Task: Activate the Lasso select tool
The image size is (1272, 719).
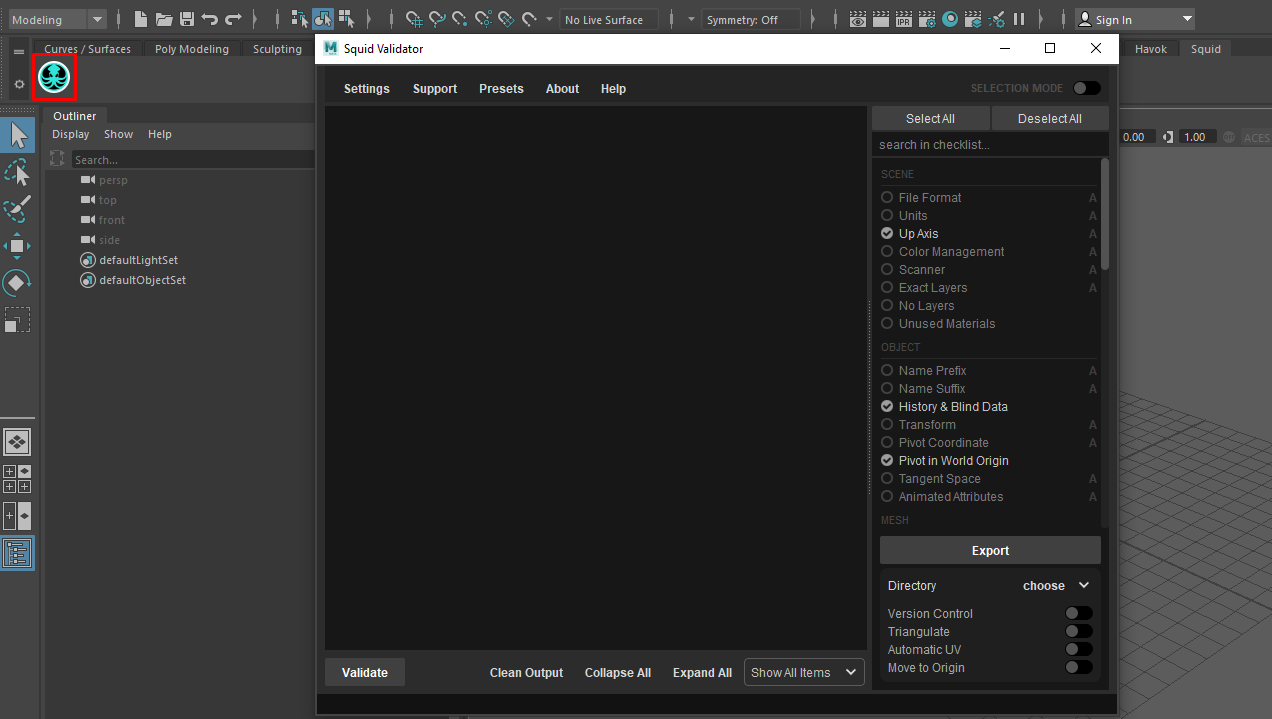Action: [17, 173]
